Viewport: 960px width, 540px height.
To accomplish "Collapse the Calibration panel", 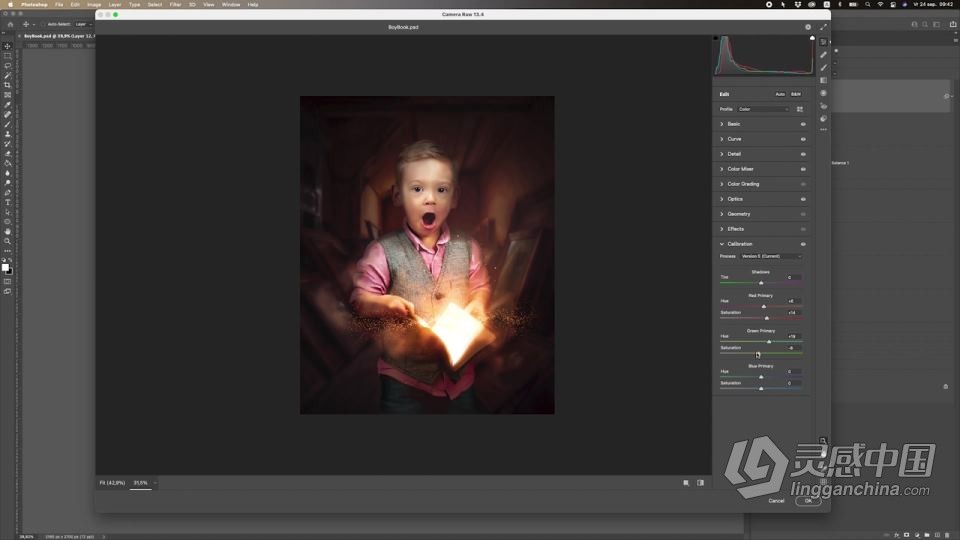I will 722,244.
